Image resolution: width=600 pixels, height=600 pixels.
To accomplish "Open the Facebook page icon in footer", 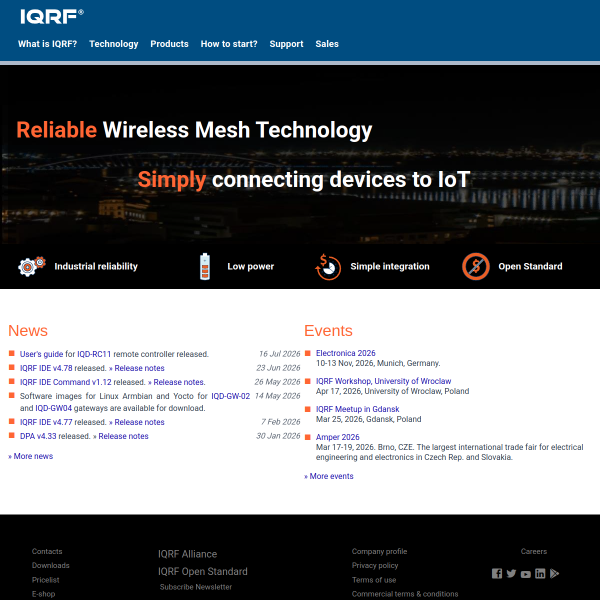I will click(497, 573).
